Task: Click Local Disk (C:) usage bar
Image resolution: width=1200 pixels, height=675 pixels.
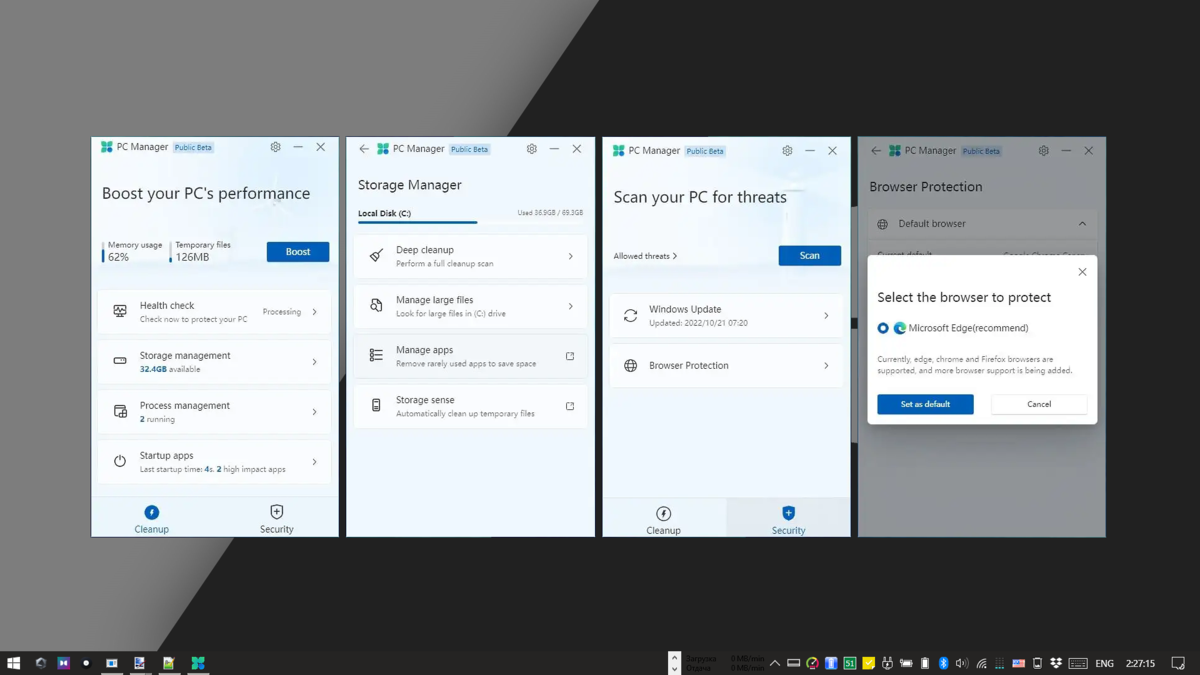Action: coord(470,222)
